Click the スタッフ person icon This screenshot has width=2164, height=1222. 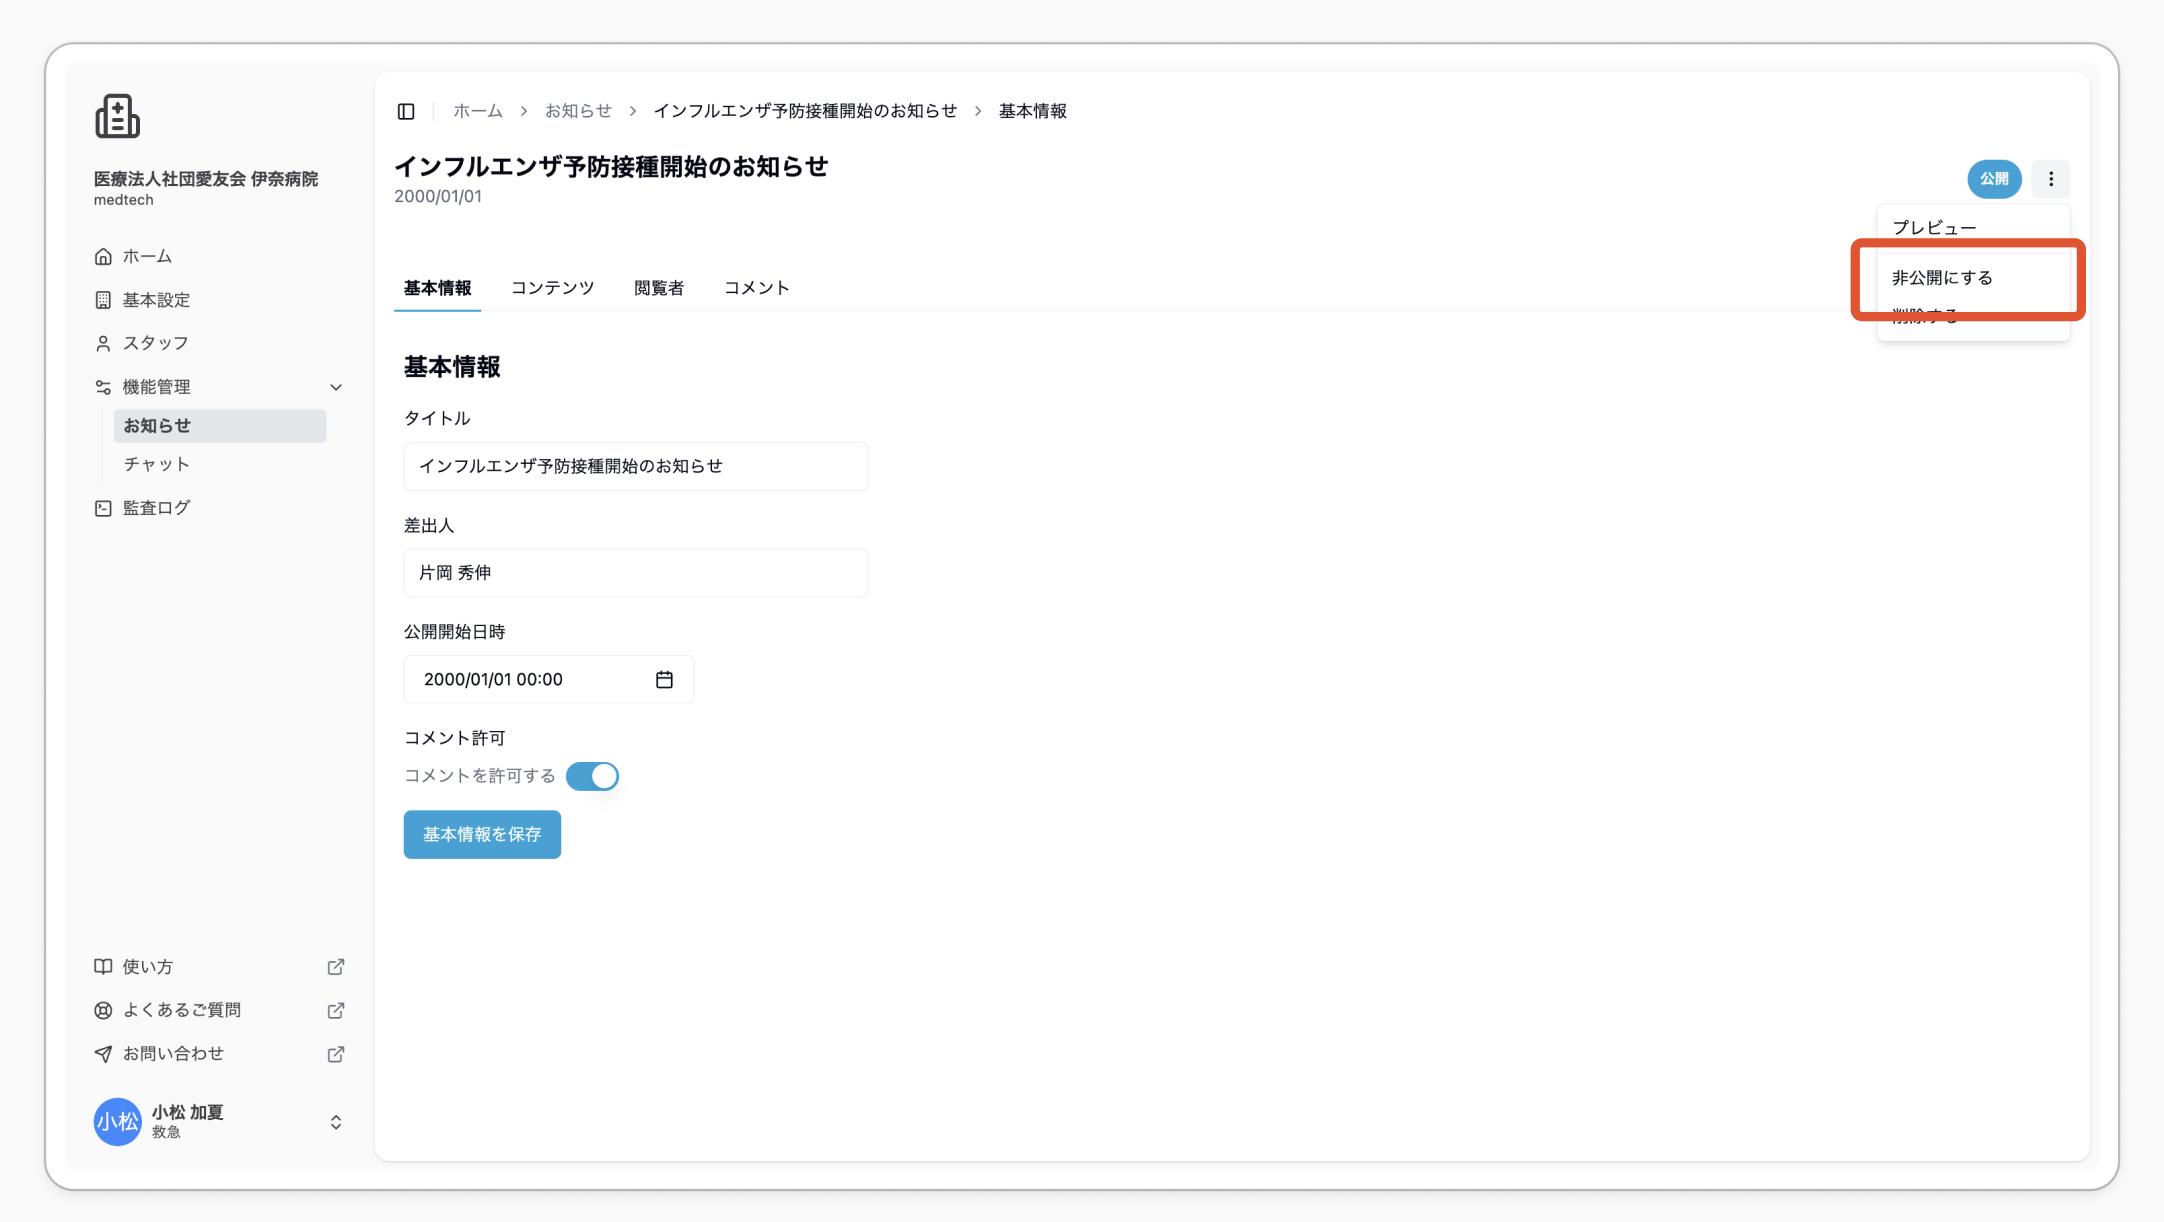click(103, 343)
